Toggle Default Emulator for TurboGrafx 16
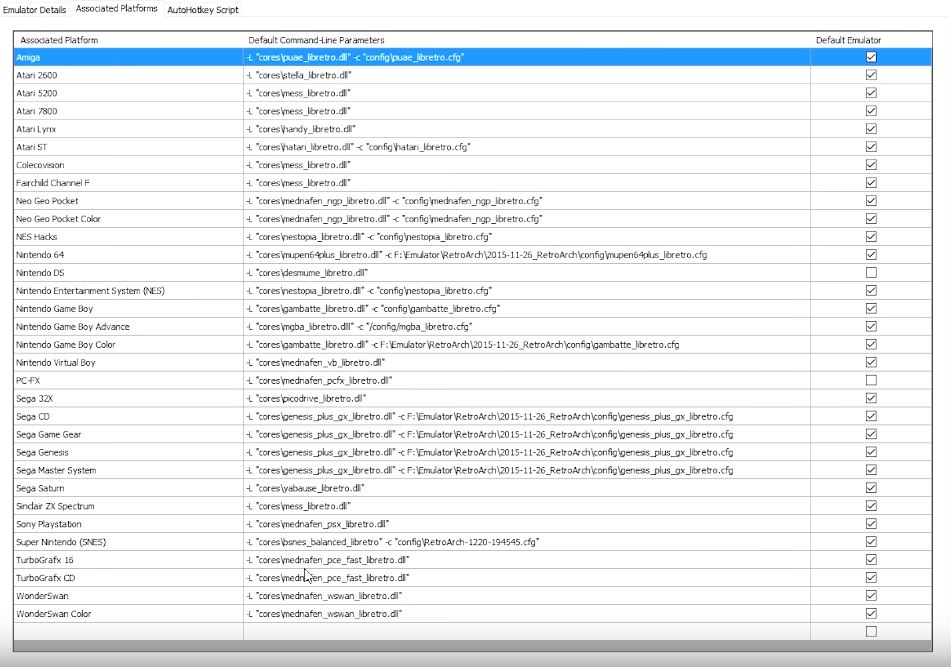The height and width of the screenshot is (667, 951). 871,559
